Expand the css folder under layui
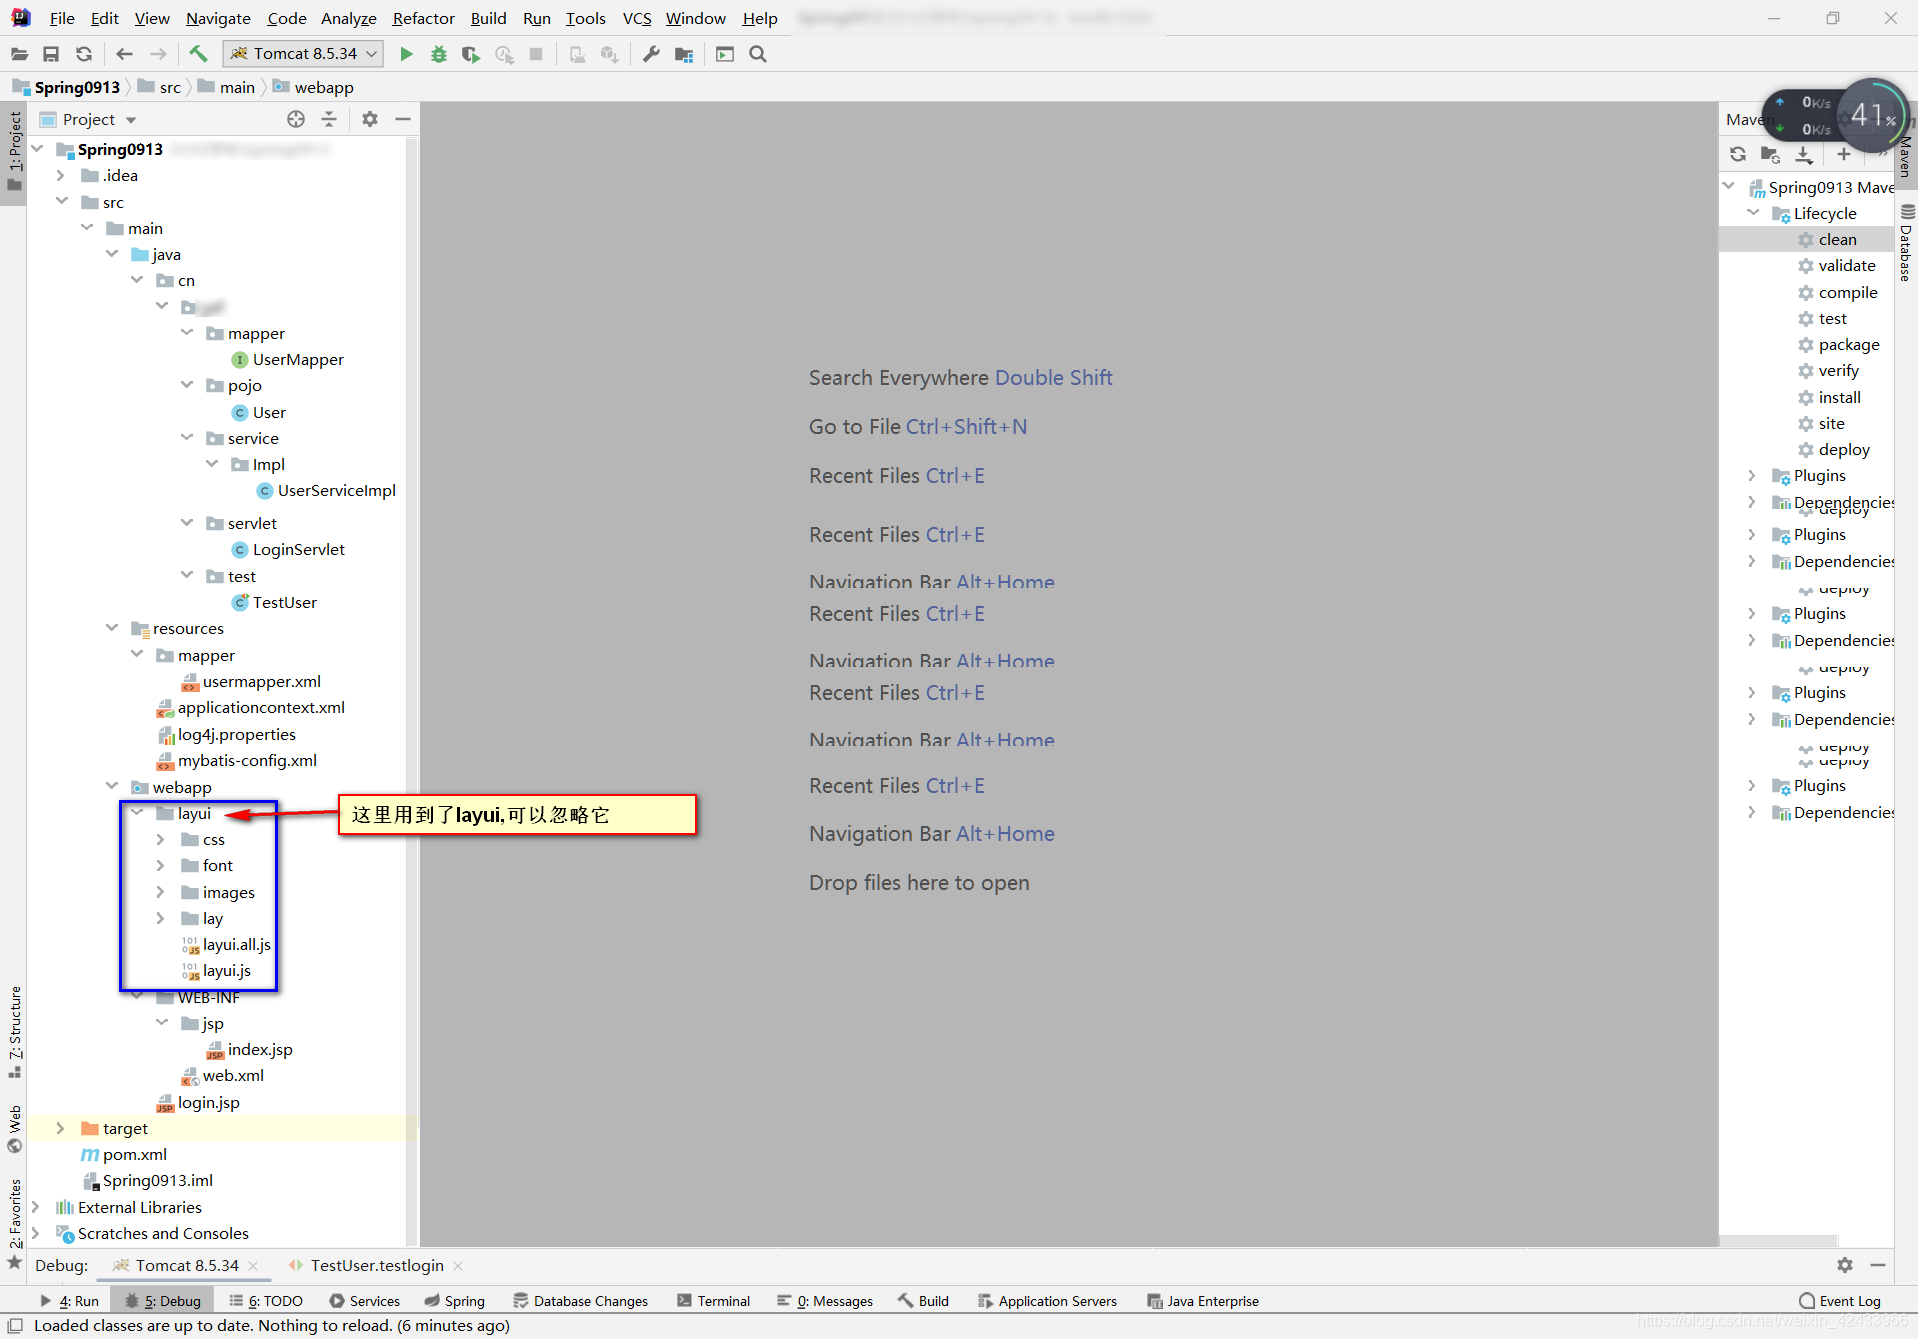The width and height of the screenshot is (1918, 1339). [161, 839]
